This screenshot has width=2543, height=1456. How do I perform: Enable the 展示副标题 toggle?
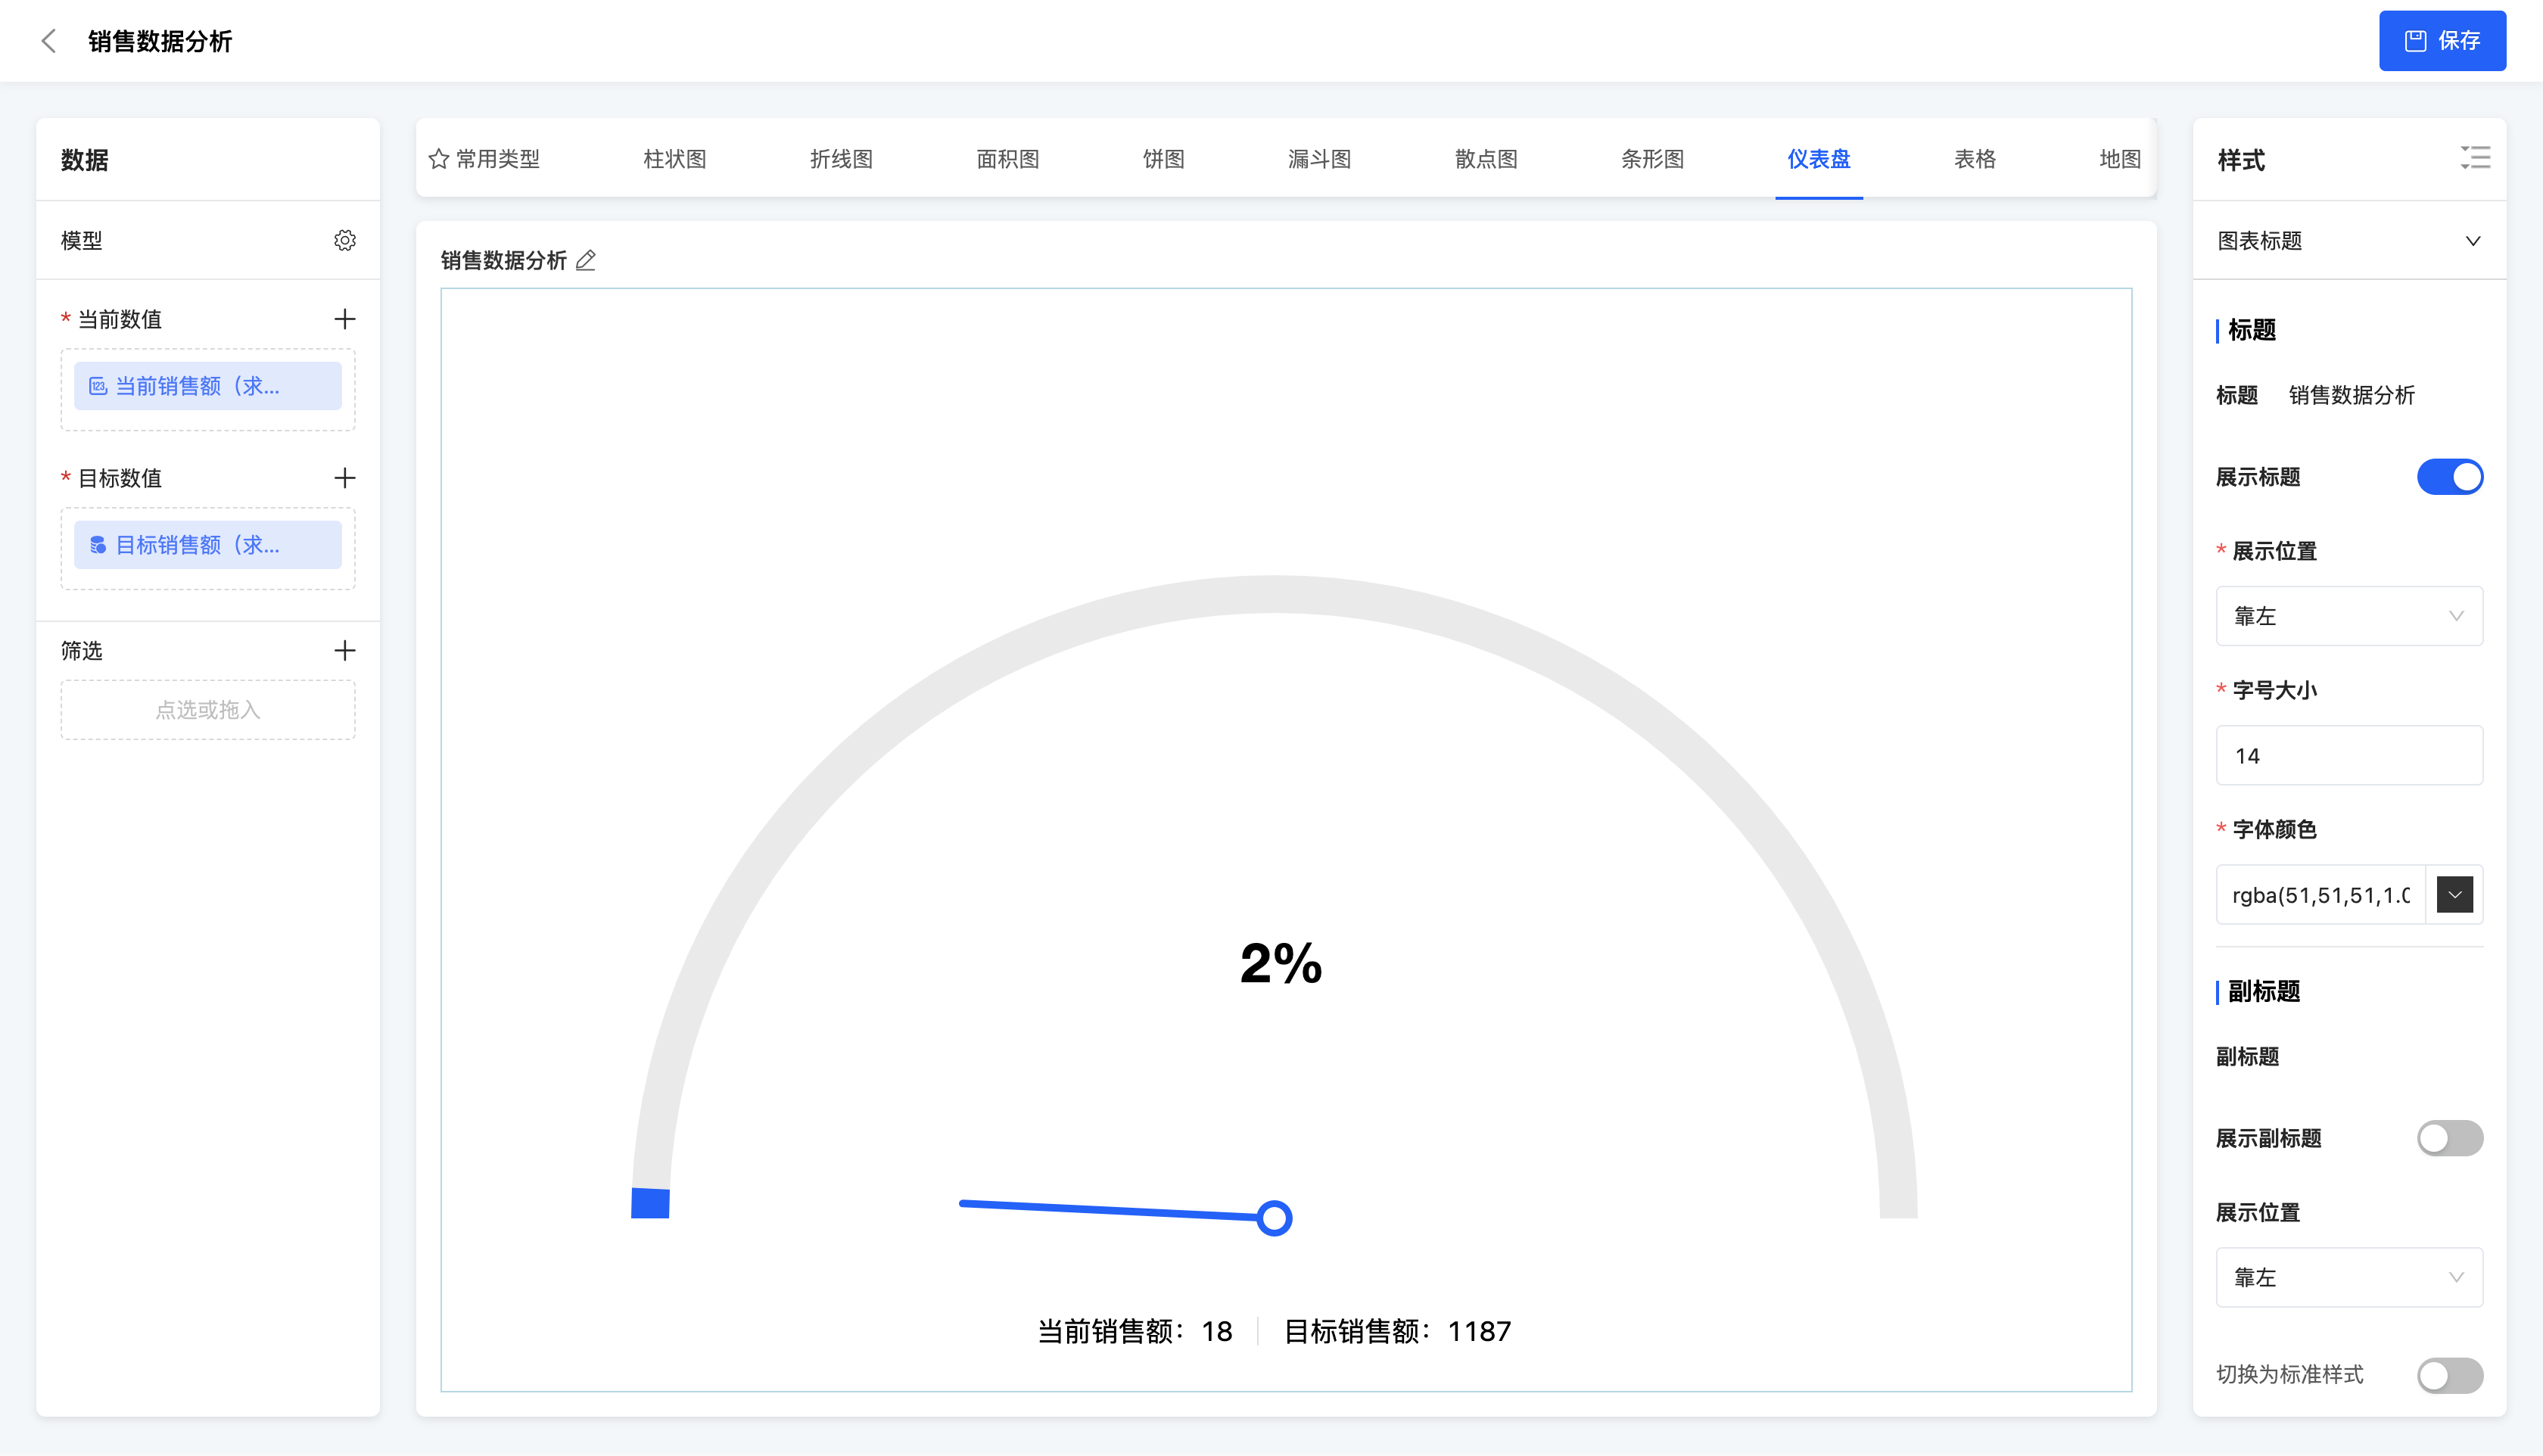[x=2449, y=1138]
